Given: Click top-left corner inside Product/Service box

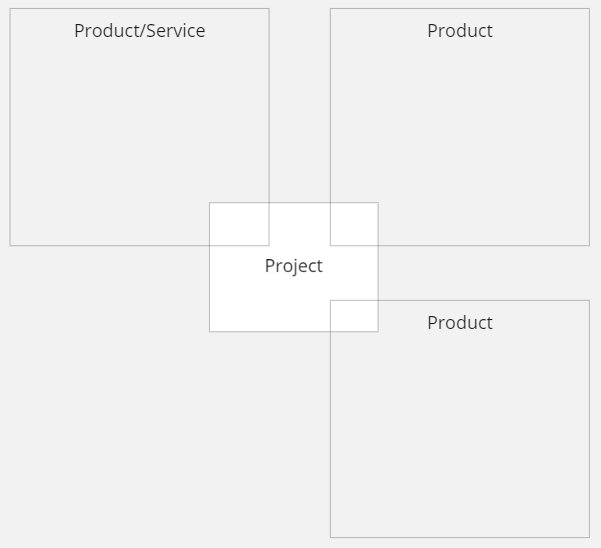Looking at the screenshot, I should pyautogui.click(x=17, y=16).
